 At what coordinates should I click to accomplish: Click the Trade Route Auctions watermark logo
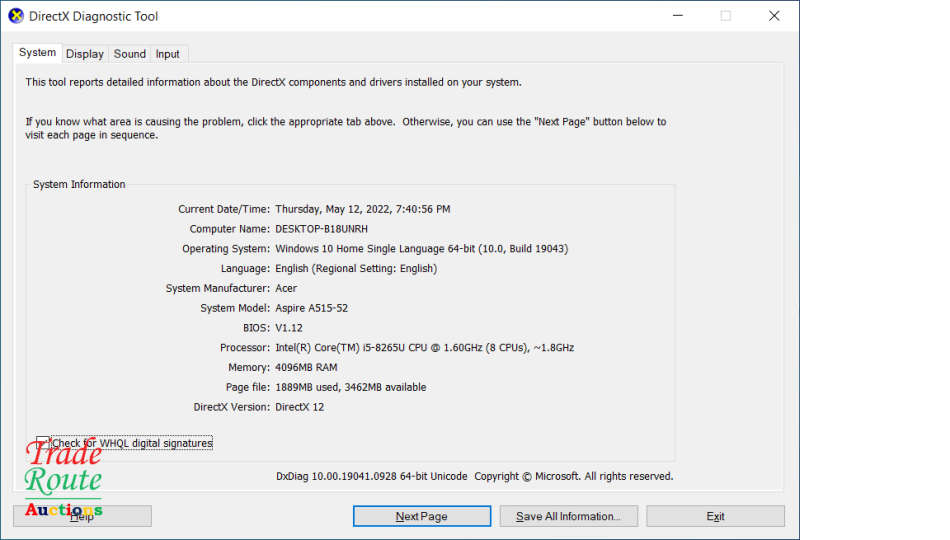[x=64, y=480]
